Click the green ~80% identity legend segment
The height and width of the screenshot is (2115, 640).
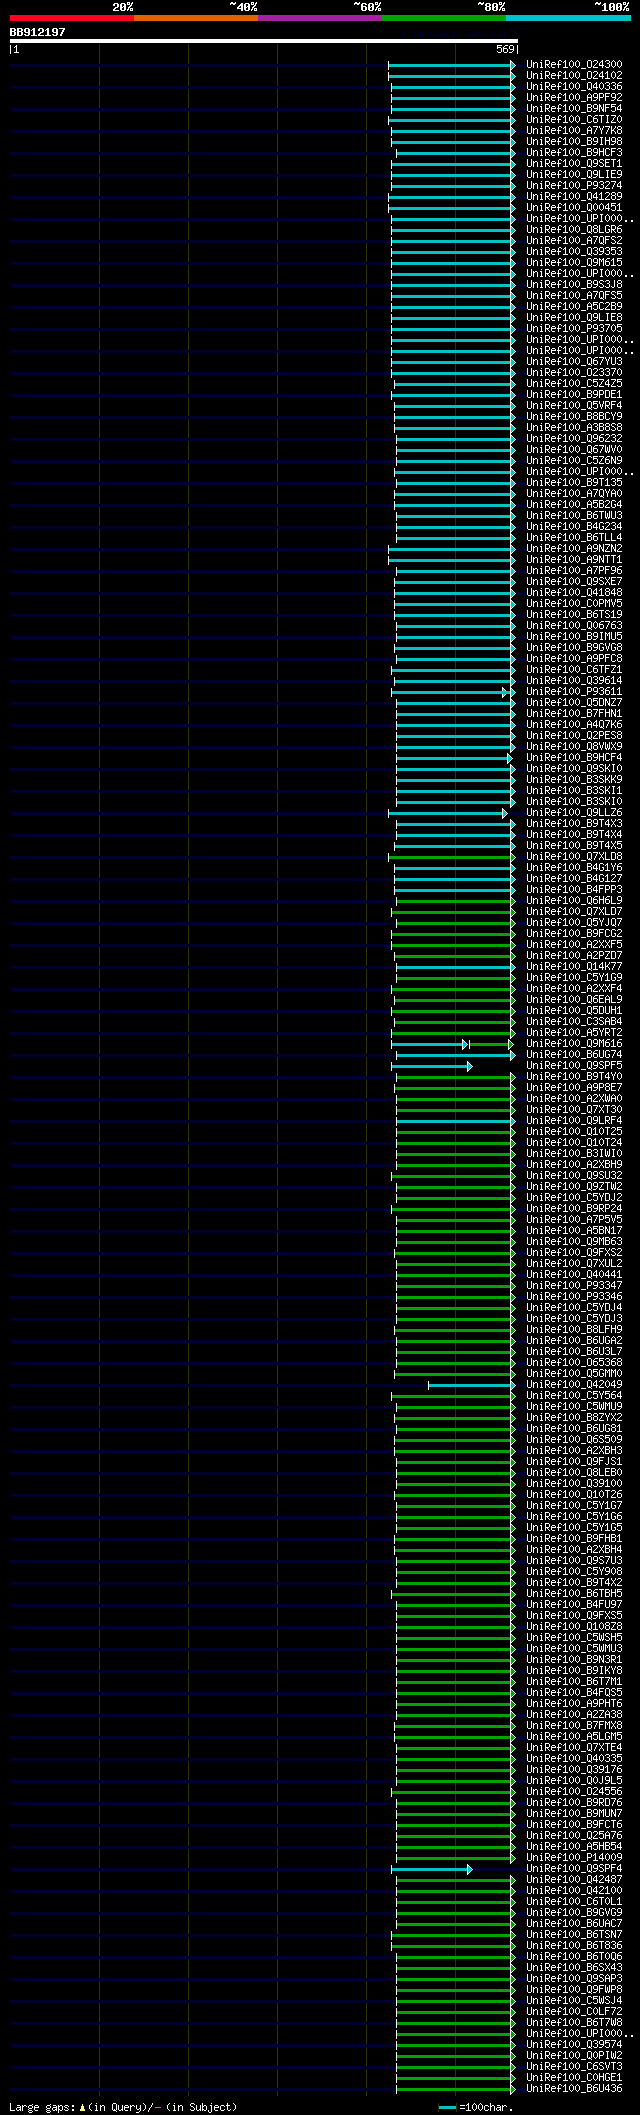[444, 18]
